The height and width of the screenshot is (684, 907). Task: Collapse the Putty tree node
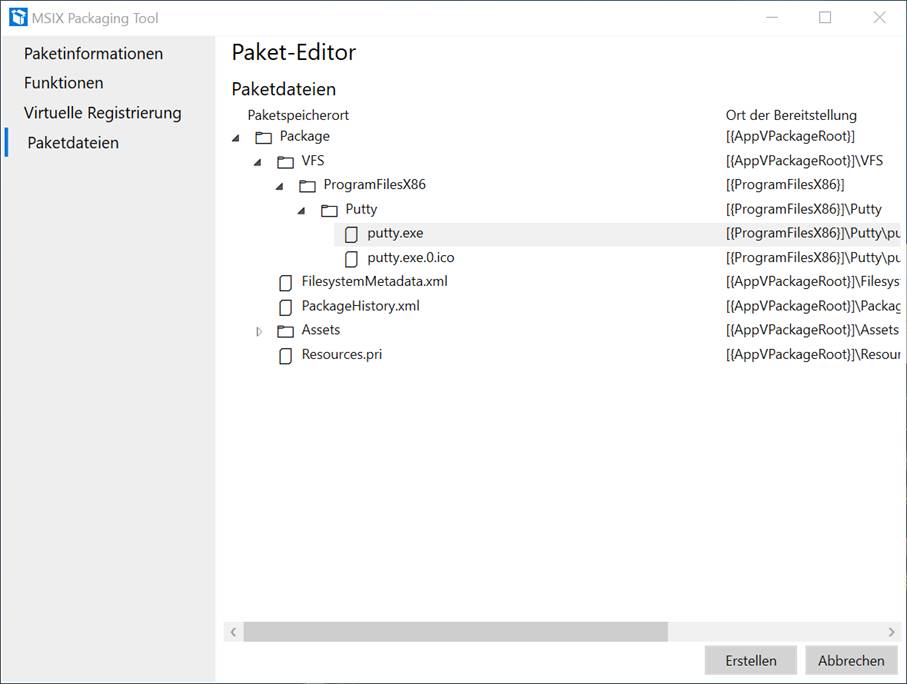[x=302, y=211]
